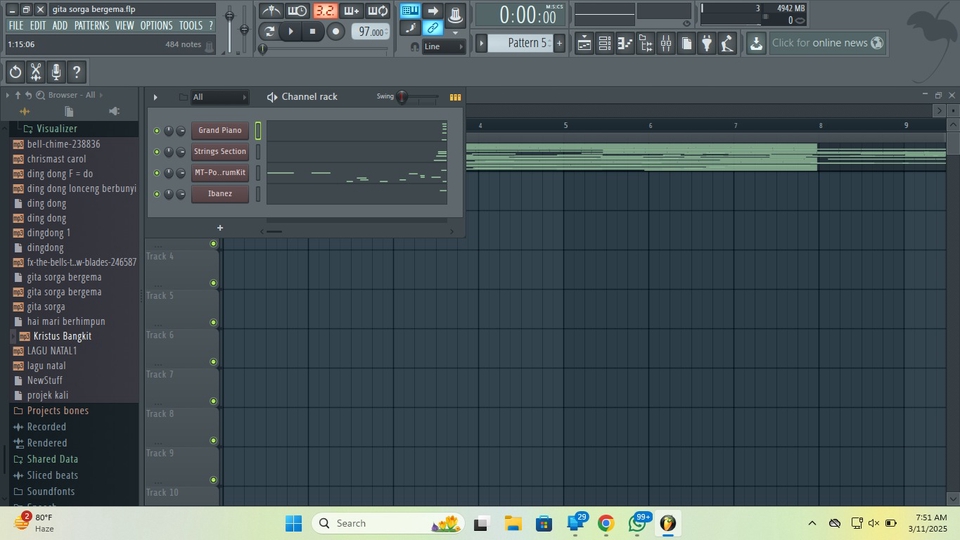Enable step edit arrow icon
The width and height of the screenshot is (960, 540).
(432, 10)
